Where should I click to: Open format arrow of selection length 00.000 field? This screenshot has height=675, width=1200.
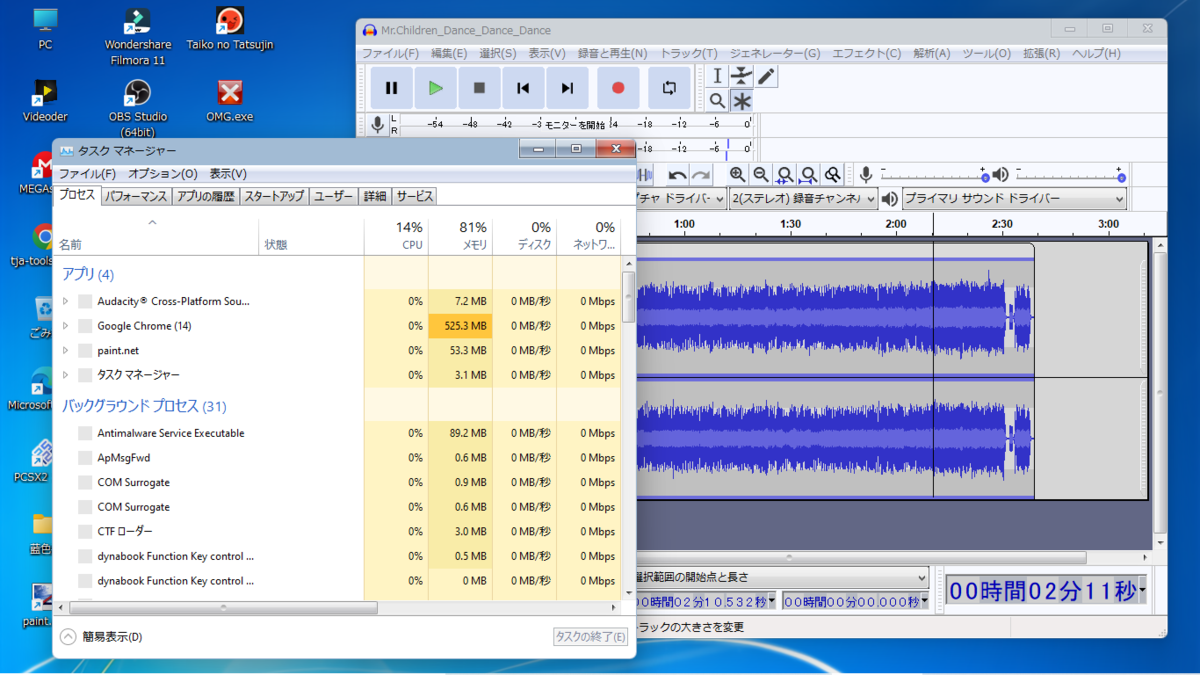pyautogui.click(x=924, y=602)
